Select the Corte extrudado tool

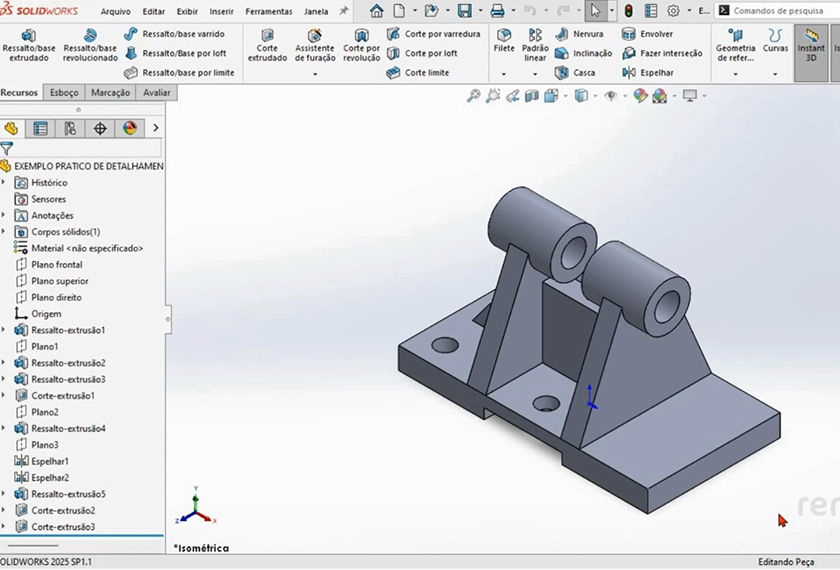[x=267, y=45]
